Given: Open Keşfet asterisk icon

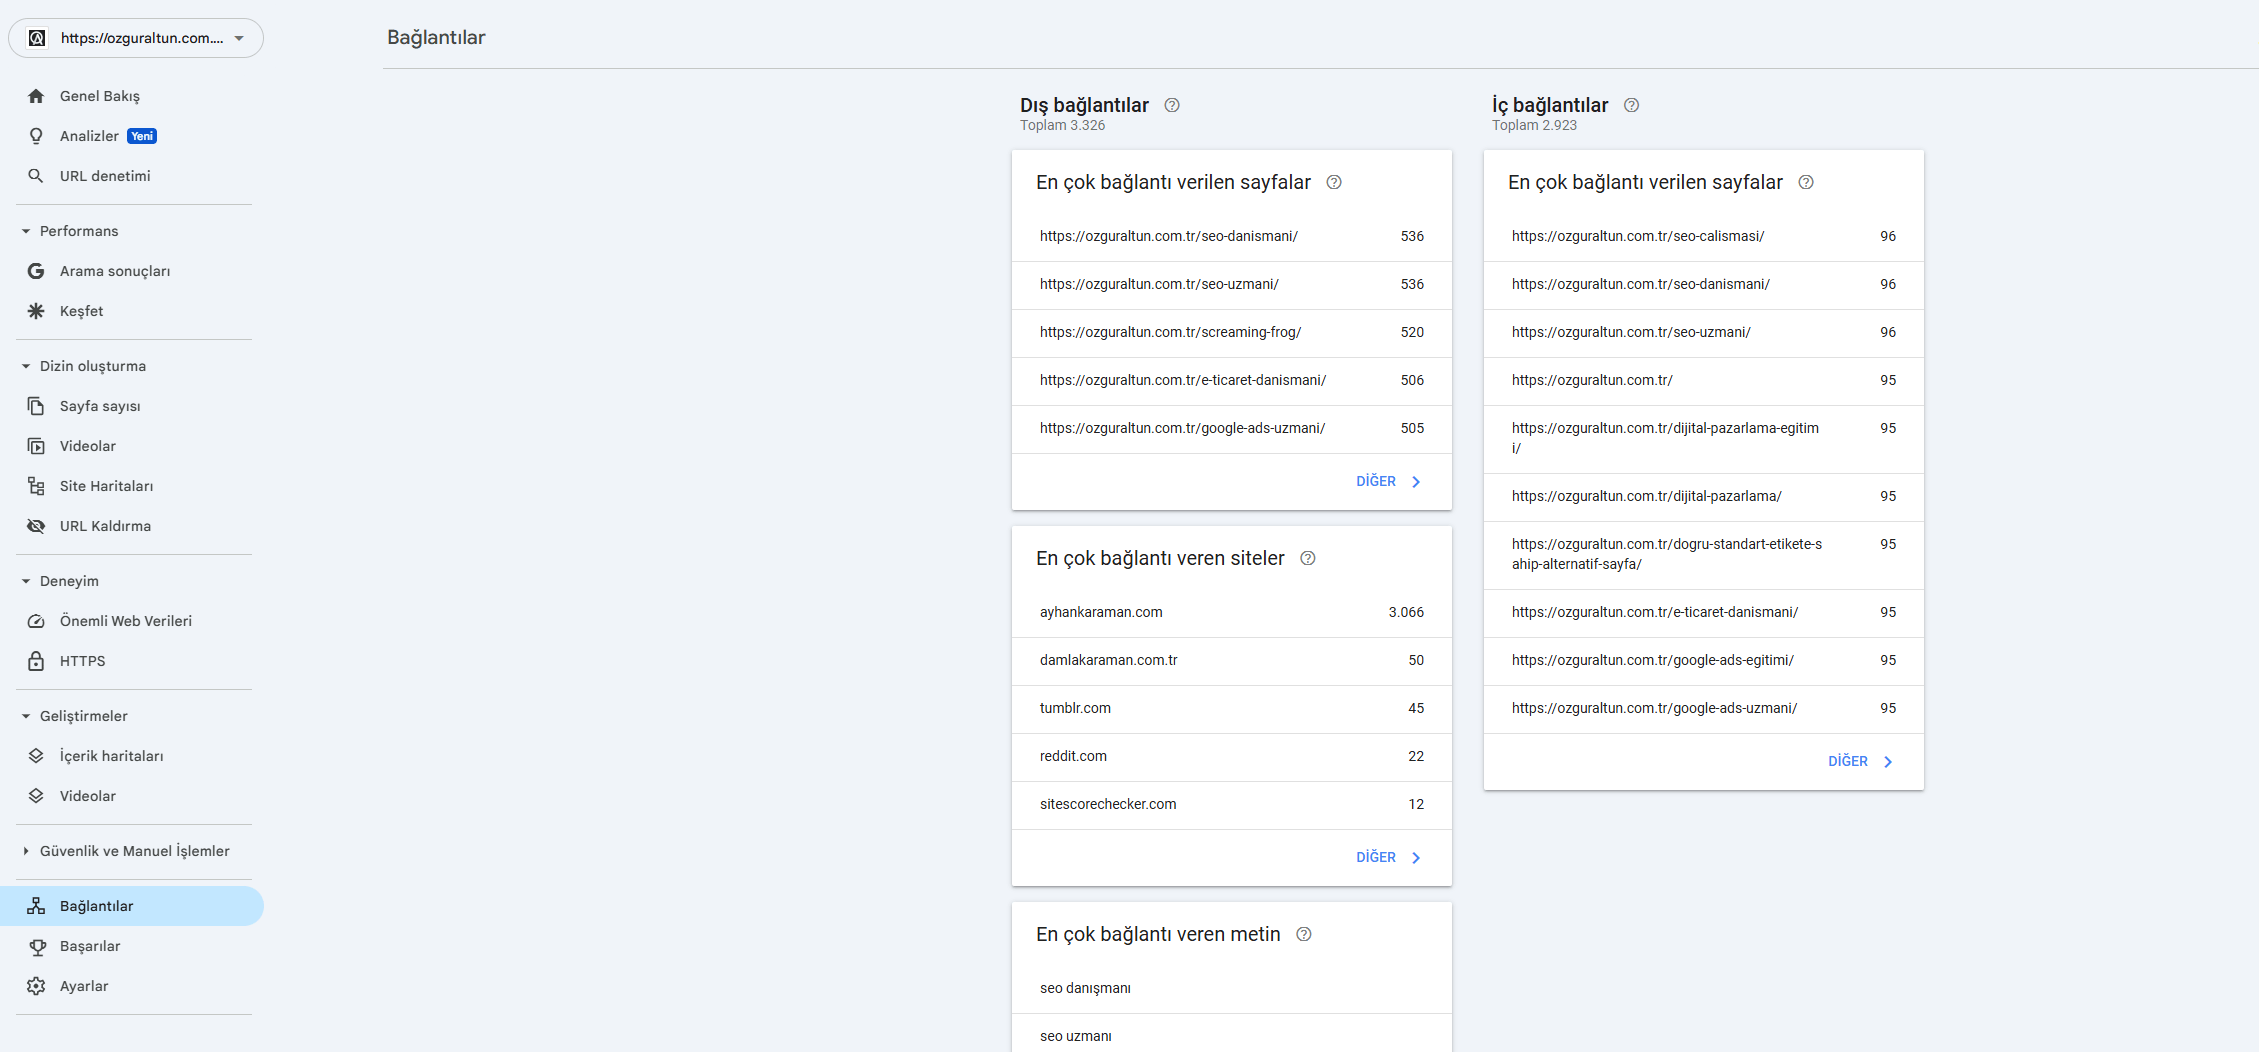Looking at the screenshot, I should pos(36,311).
